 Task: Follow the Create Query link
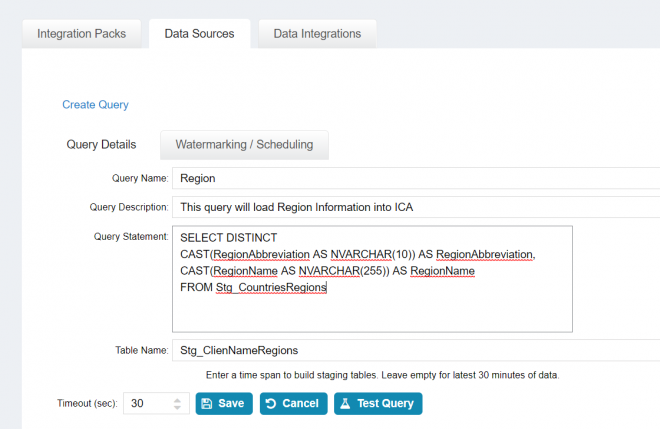[x=95, y=104]
